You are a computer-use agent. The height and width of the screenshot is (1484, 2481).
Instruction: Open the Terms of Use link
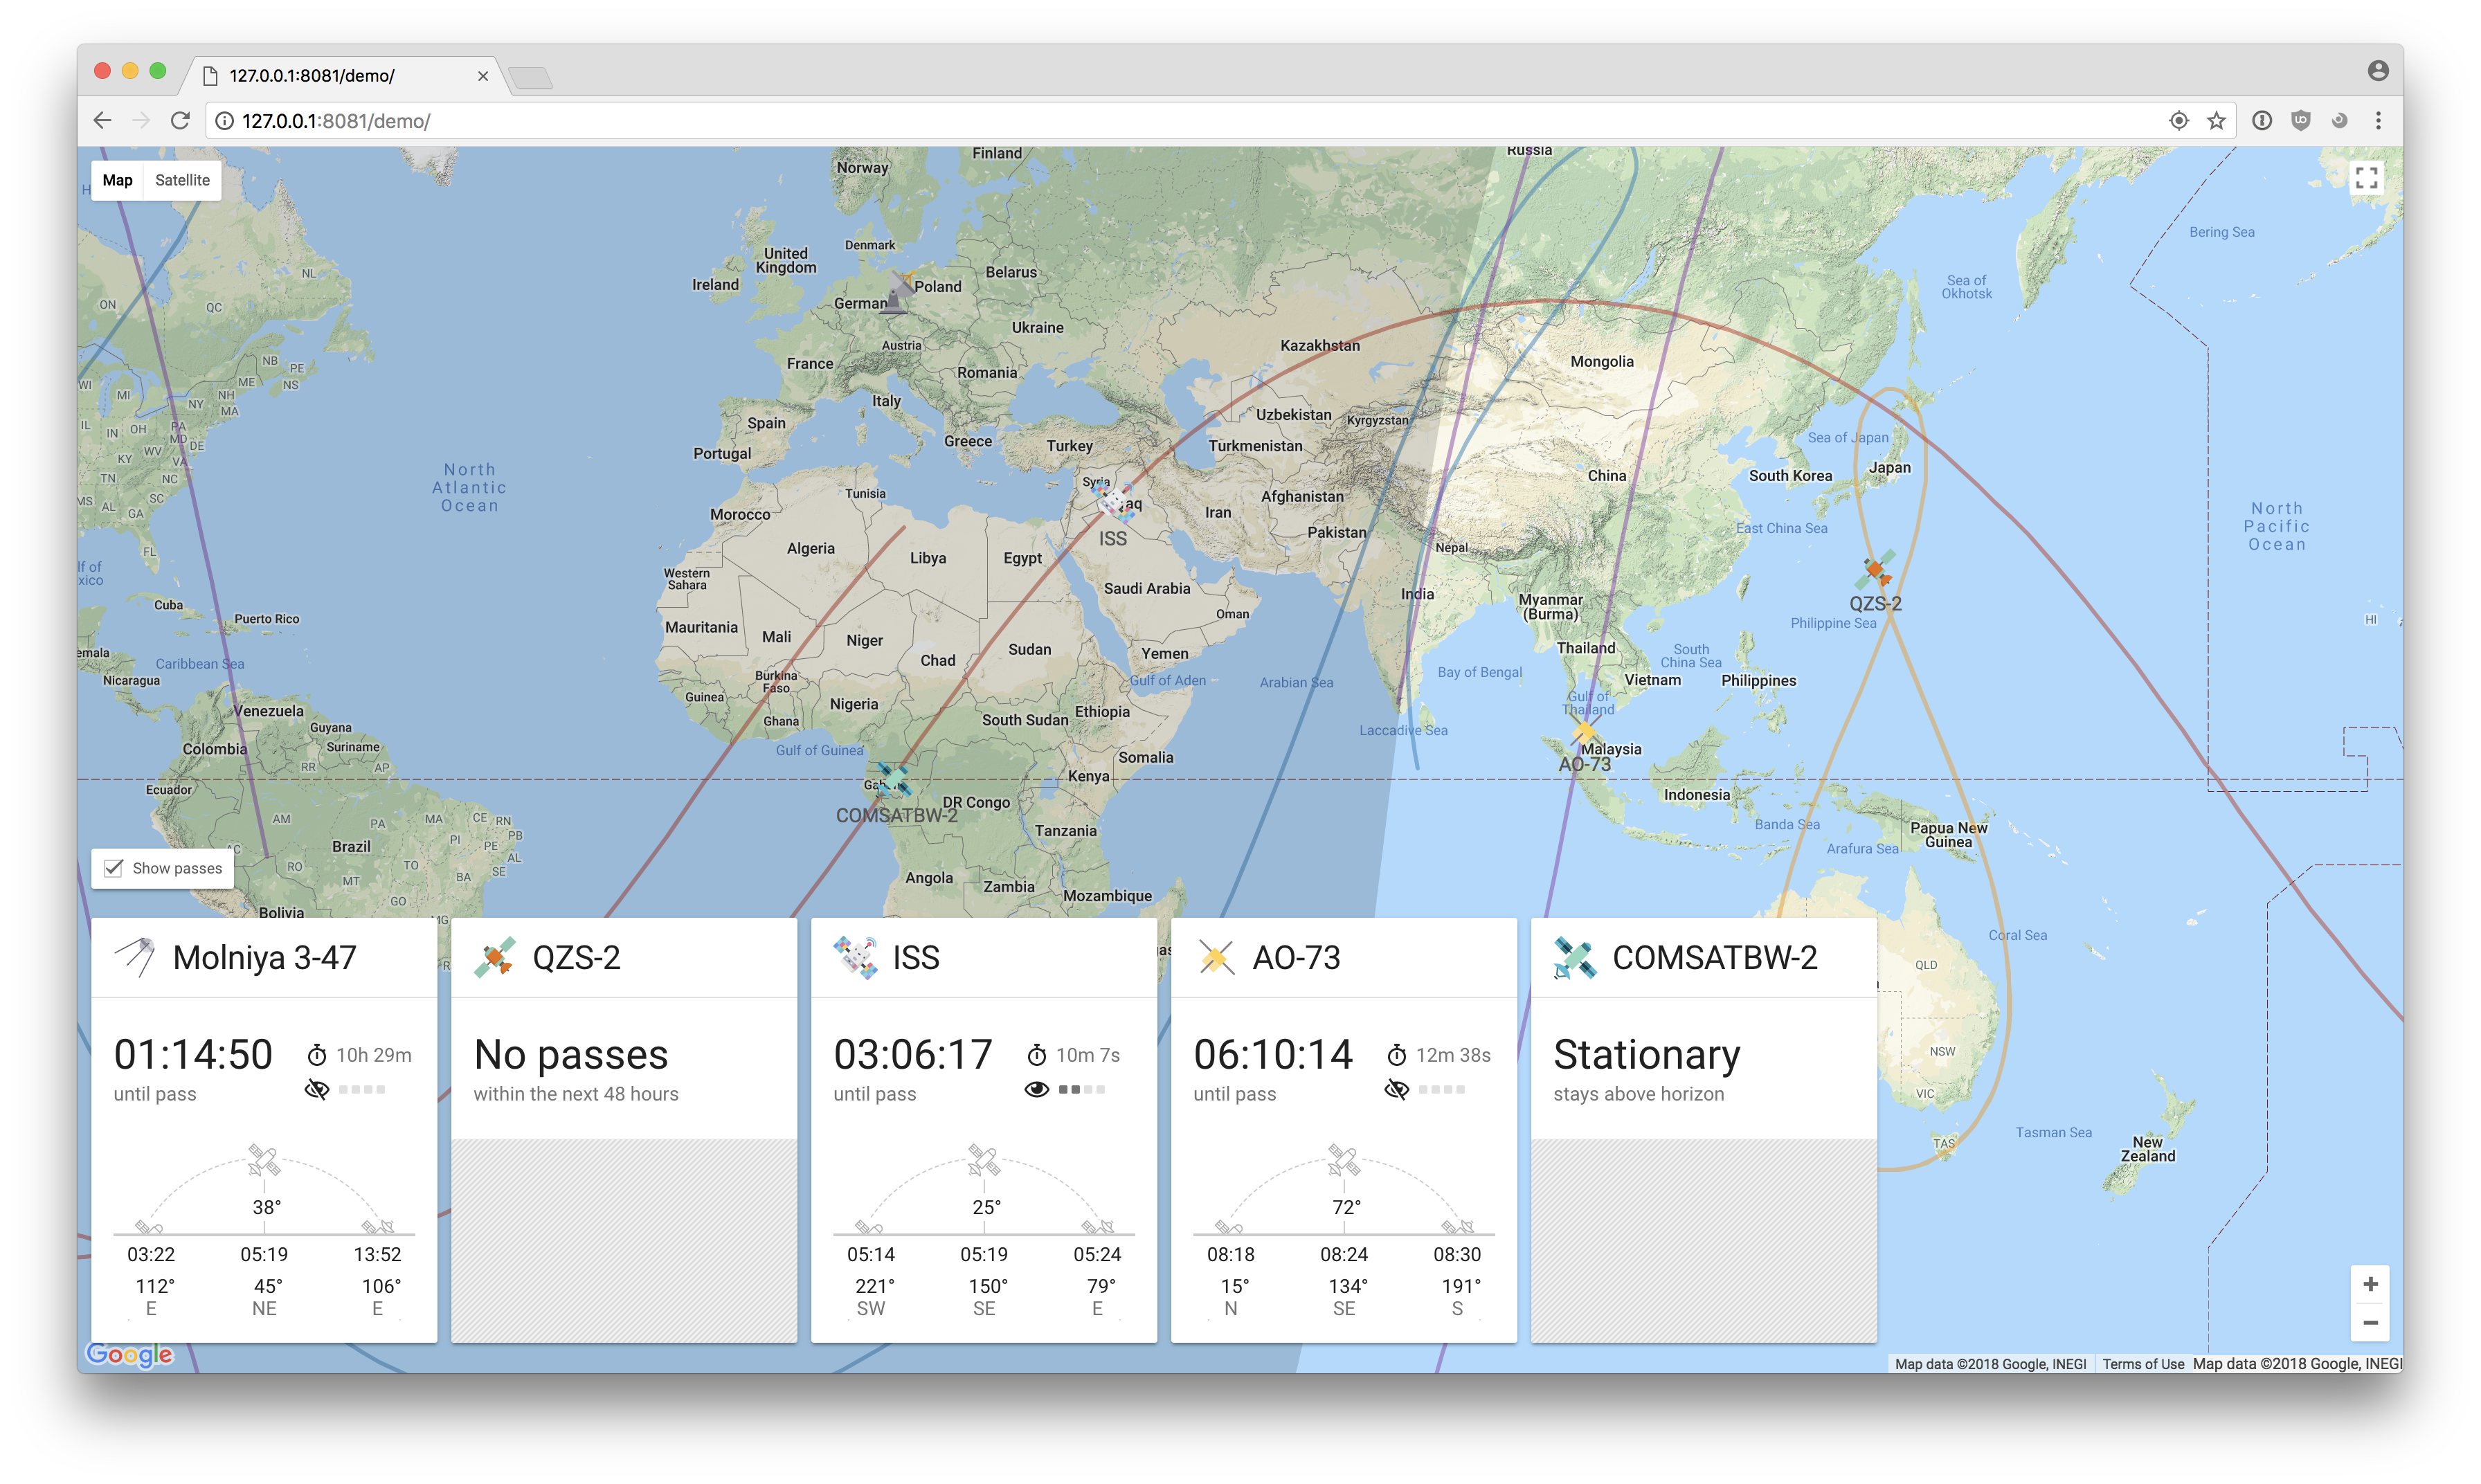click(2142, 1364)
